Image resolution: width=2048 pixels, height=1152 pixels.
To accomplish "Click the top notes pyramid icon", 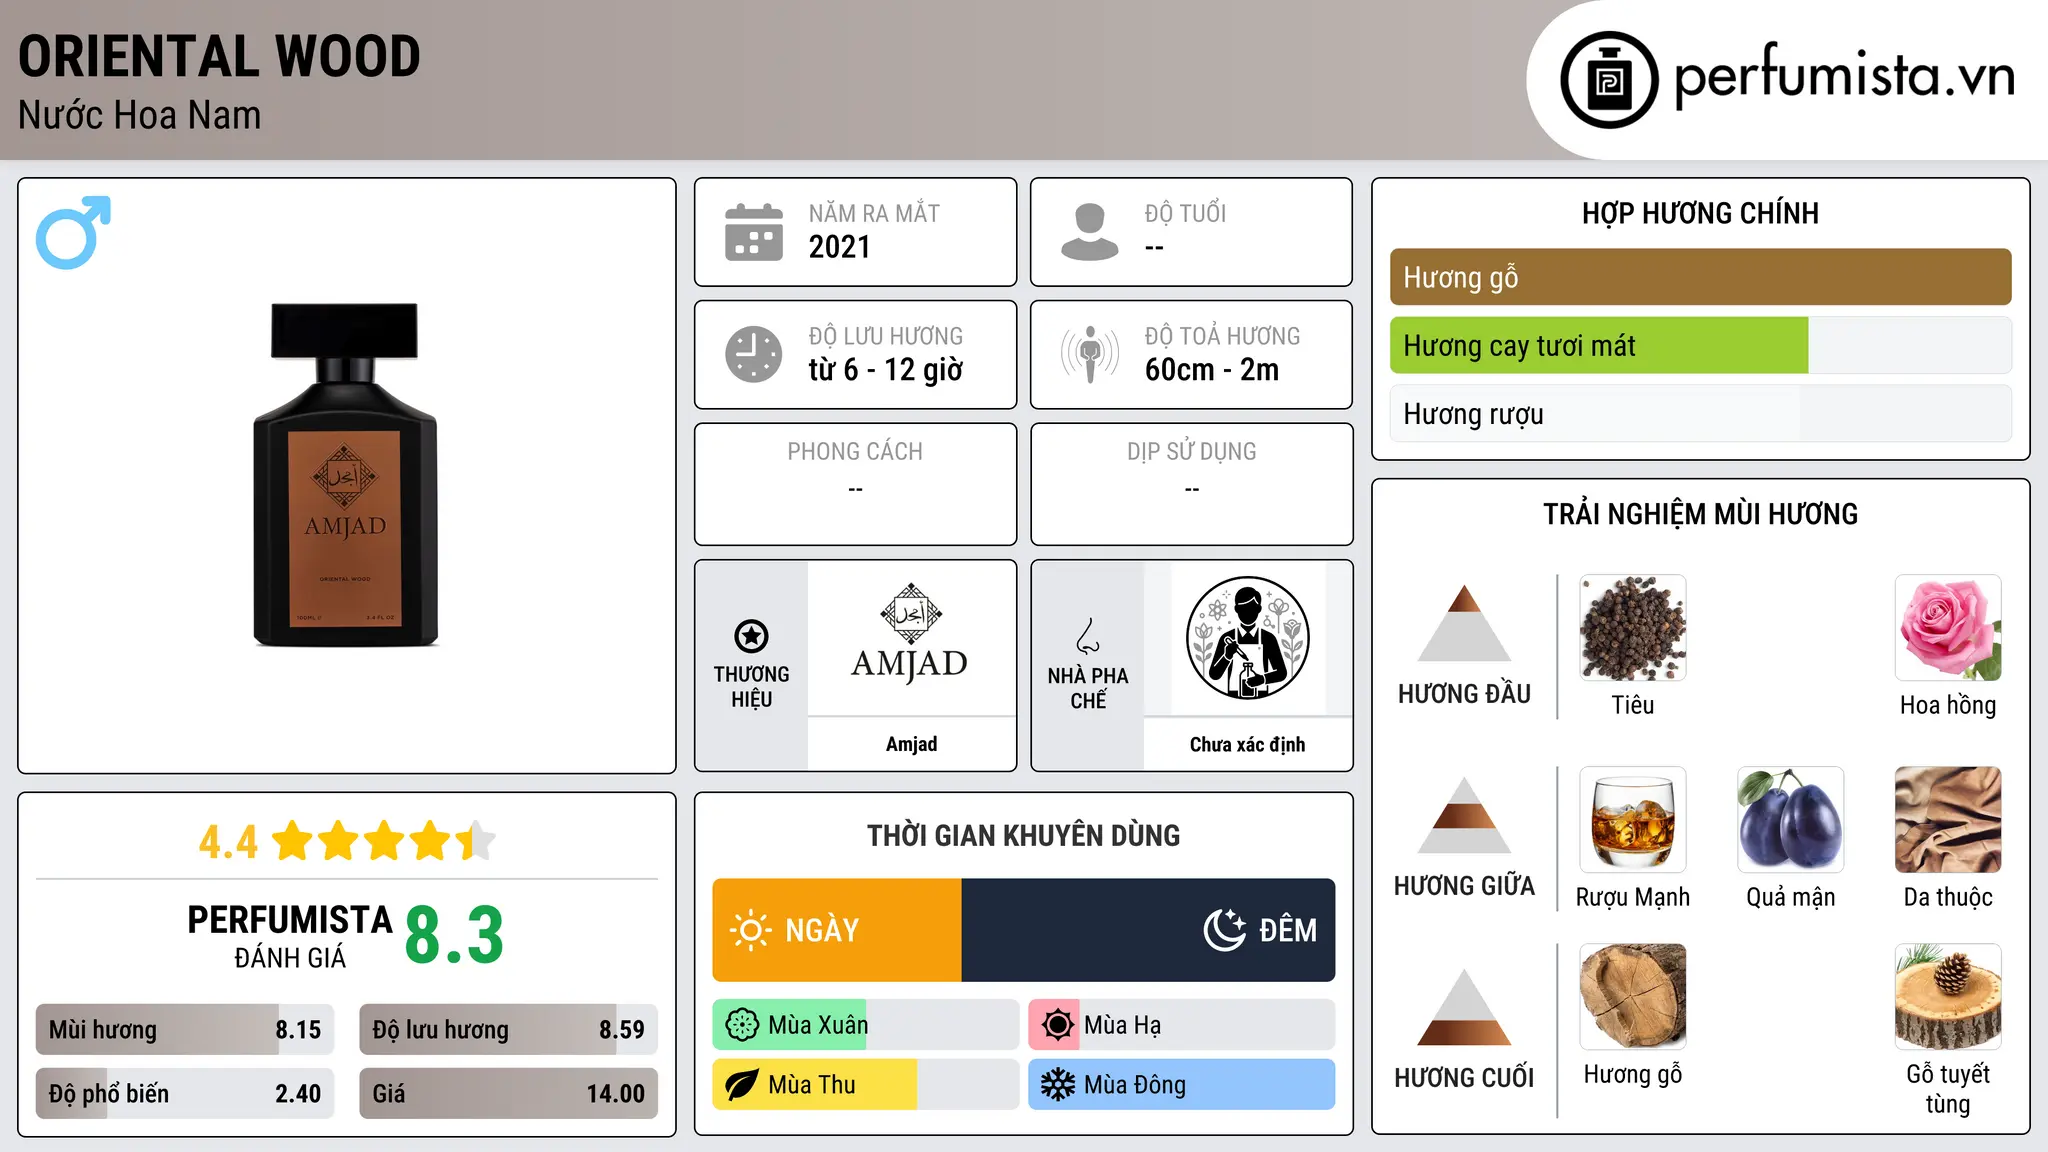I will (1464, 623).
